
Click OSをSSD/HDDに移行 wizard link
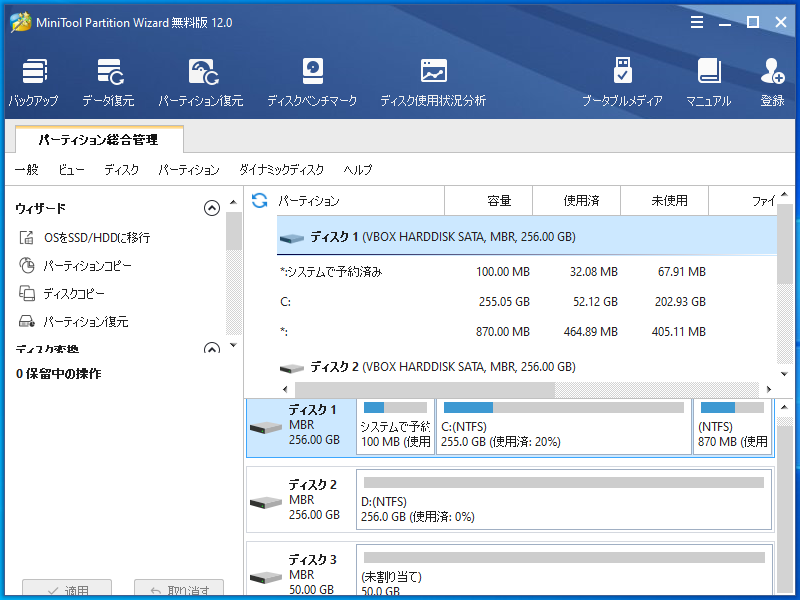tap(97, 238)
